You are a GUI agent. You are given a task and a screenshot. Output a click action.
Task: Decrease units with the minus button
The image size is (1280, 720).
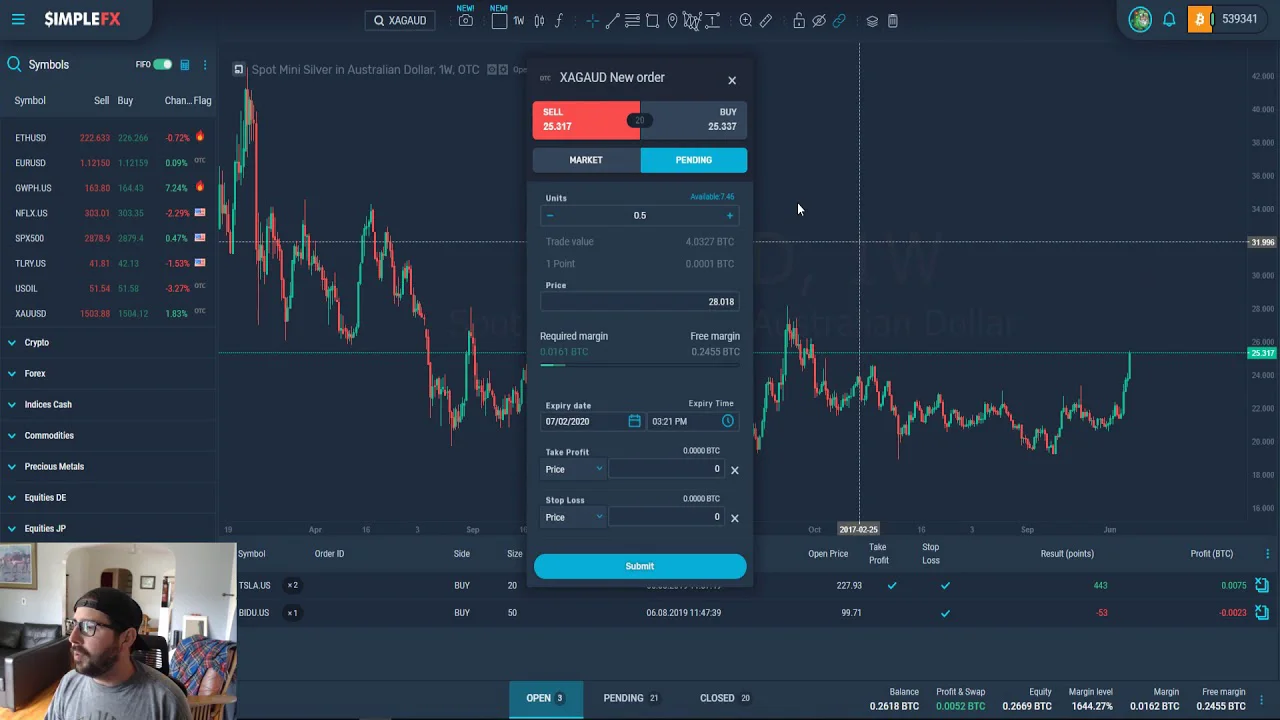tap(550, 215)
